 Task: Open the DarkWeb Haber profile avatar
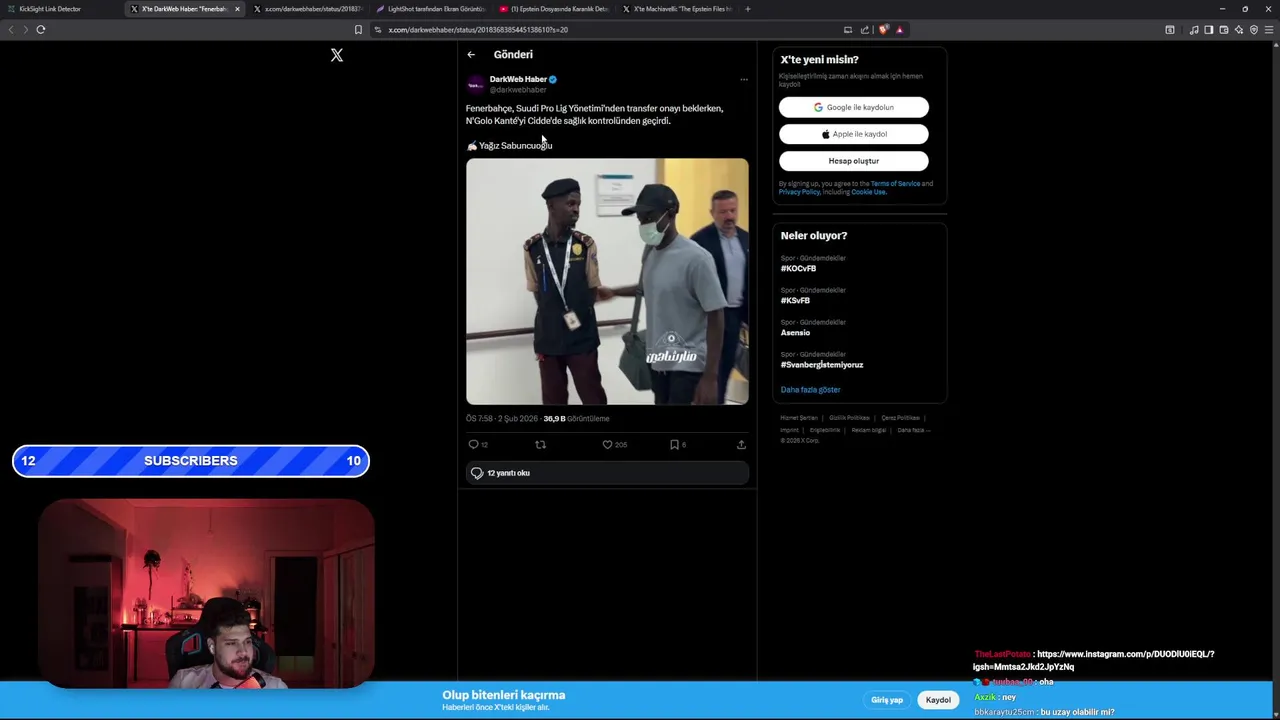pyautogui.click(x=476, y=84)
